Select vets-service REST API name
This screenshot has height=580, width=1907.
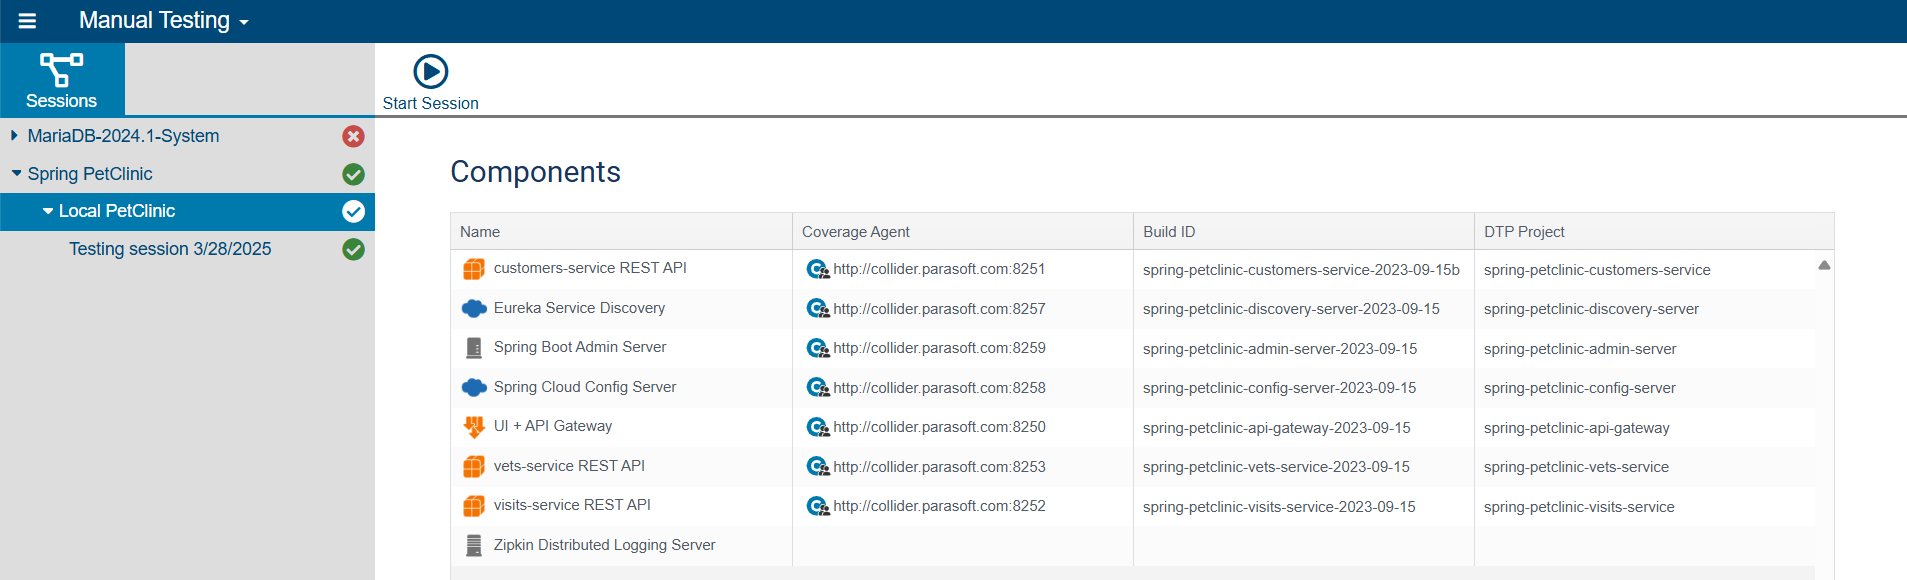(569, 466)
